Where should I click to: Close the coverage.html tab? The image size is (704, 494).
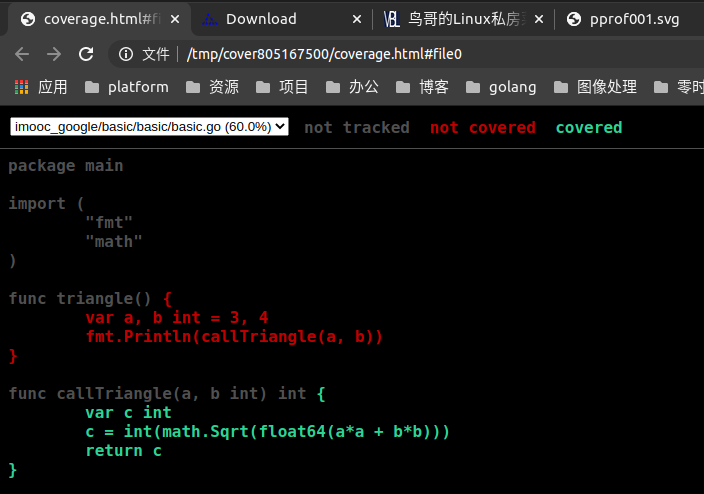click(175, 19)
